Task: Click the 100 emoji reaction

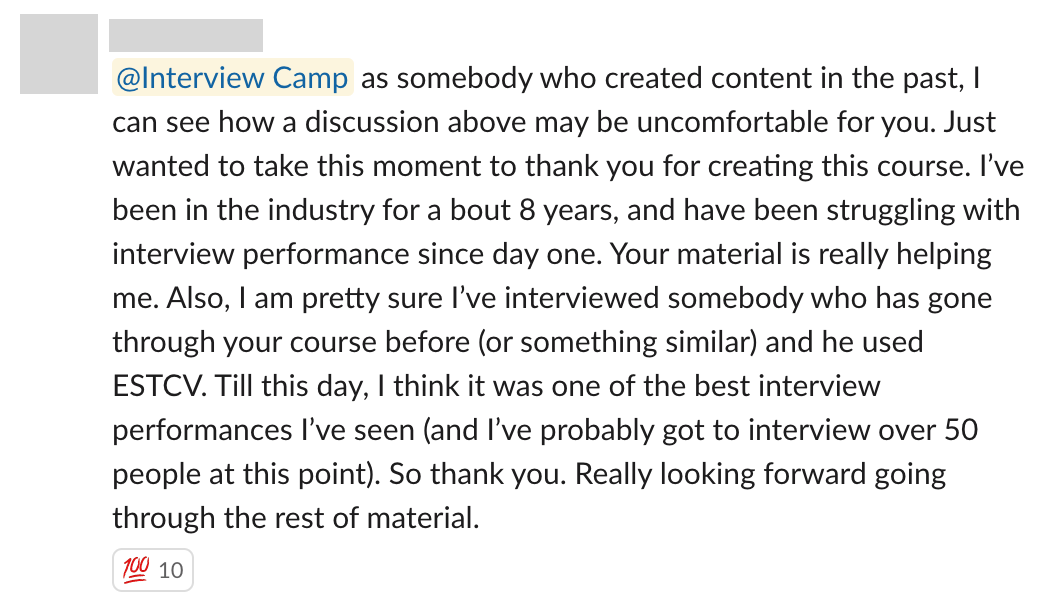Action: pos(136,569)
